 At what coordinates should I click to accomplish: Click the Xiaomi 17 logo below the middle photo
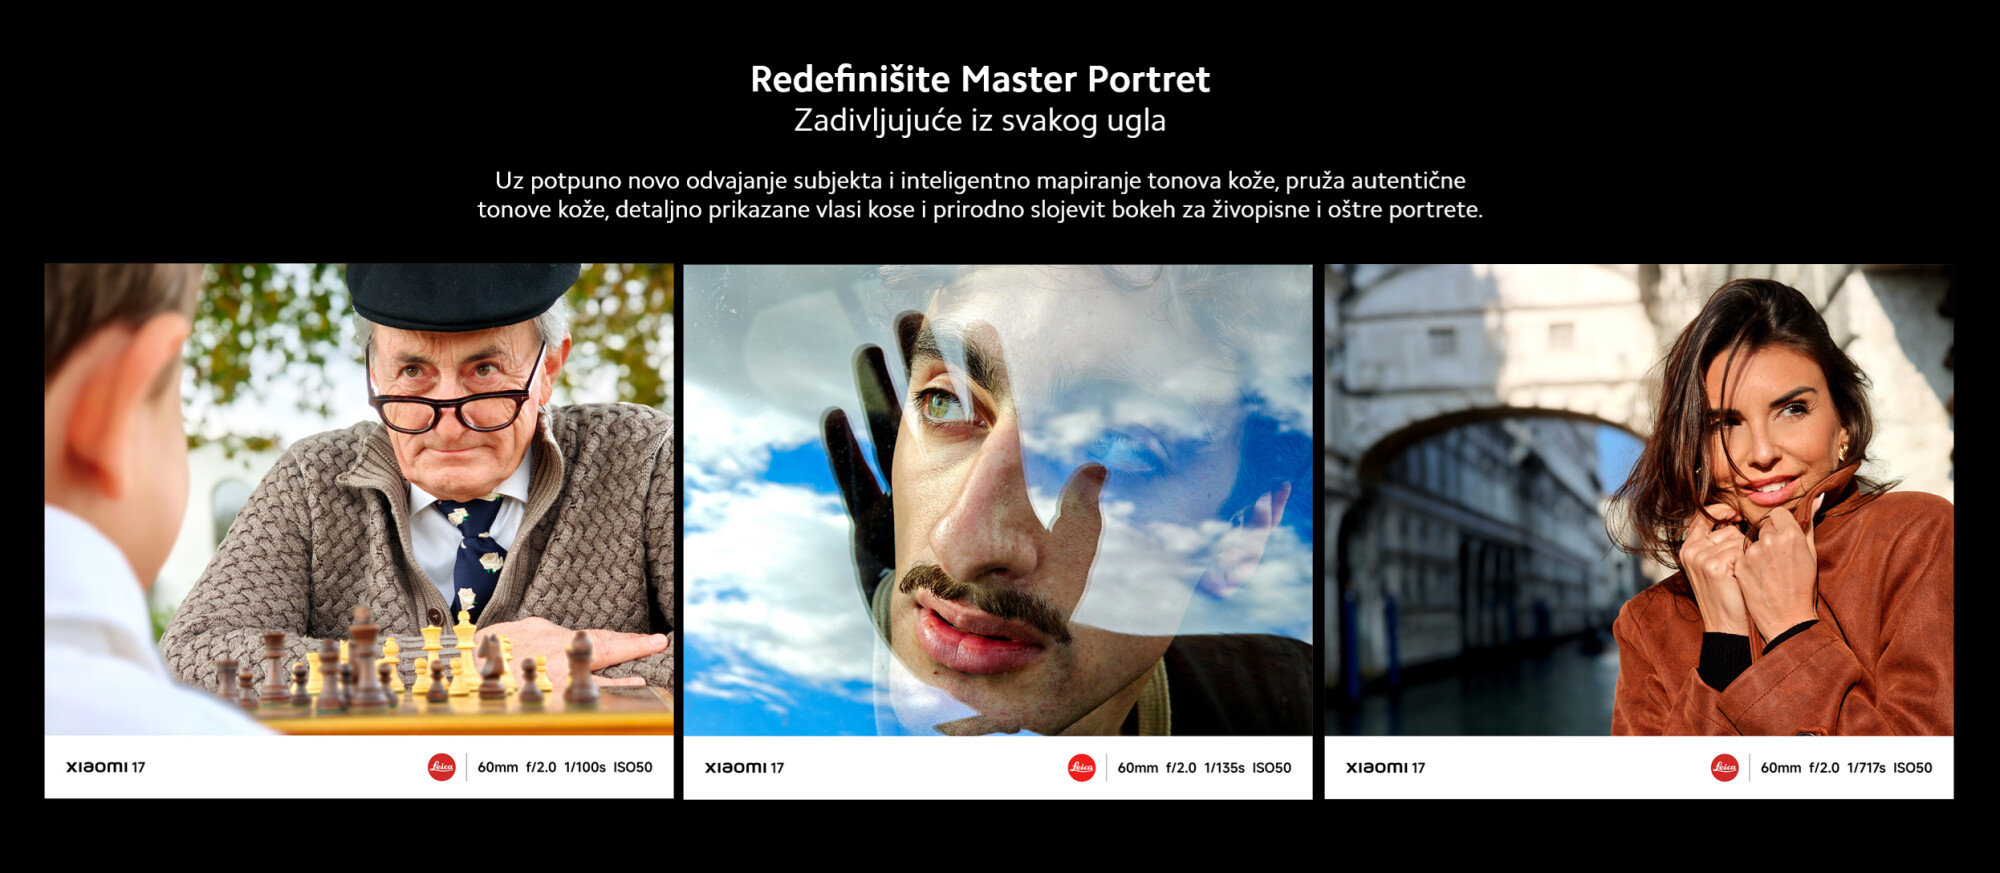pos(744,767)
